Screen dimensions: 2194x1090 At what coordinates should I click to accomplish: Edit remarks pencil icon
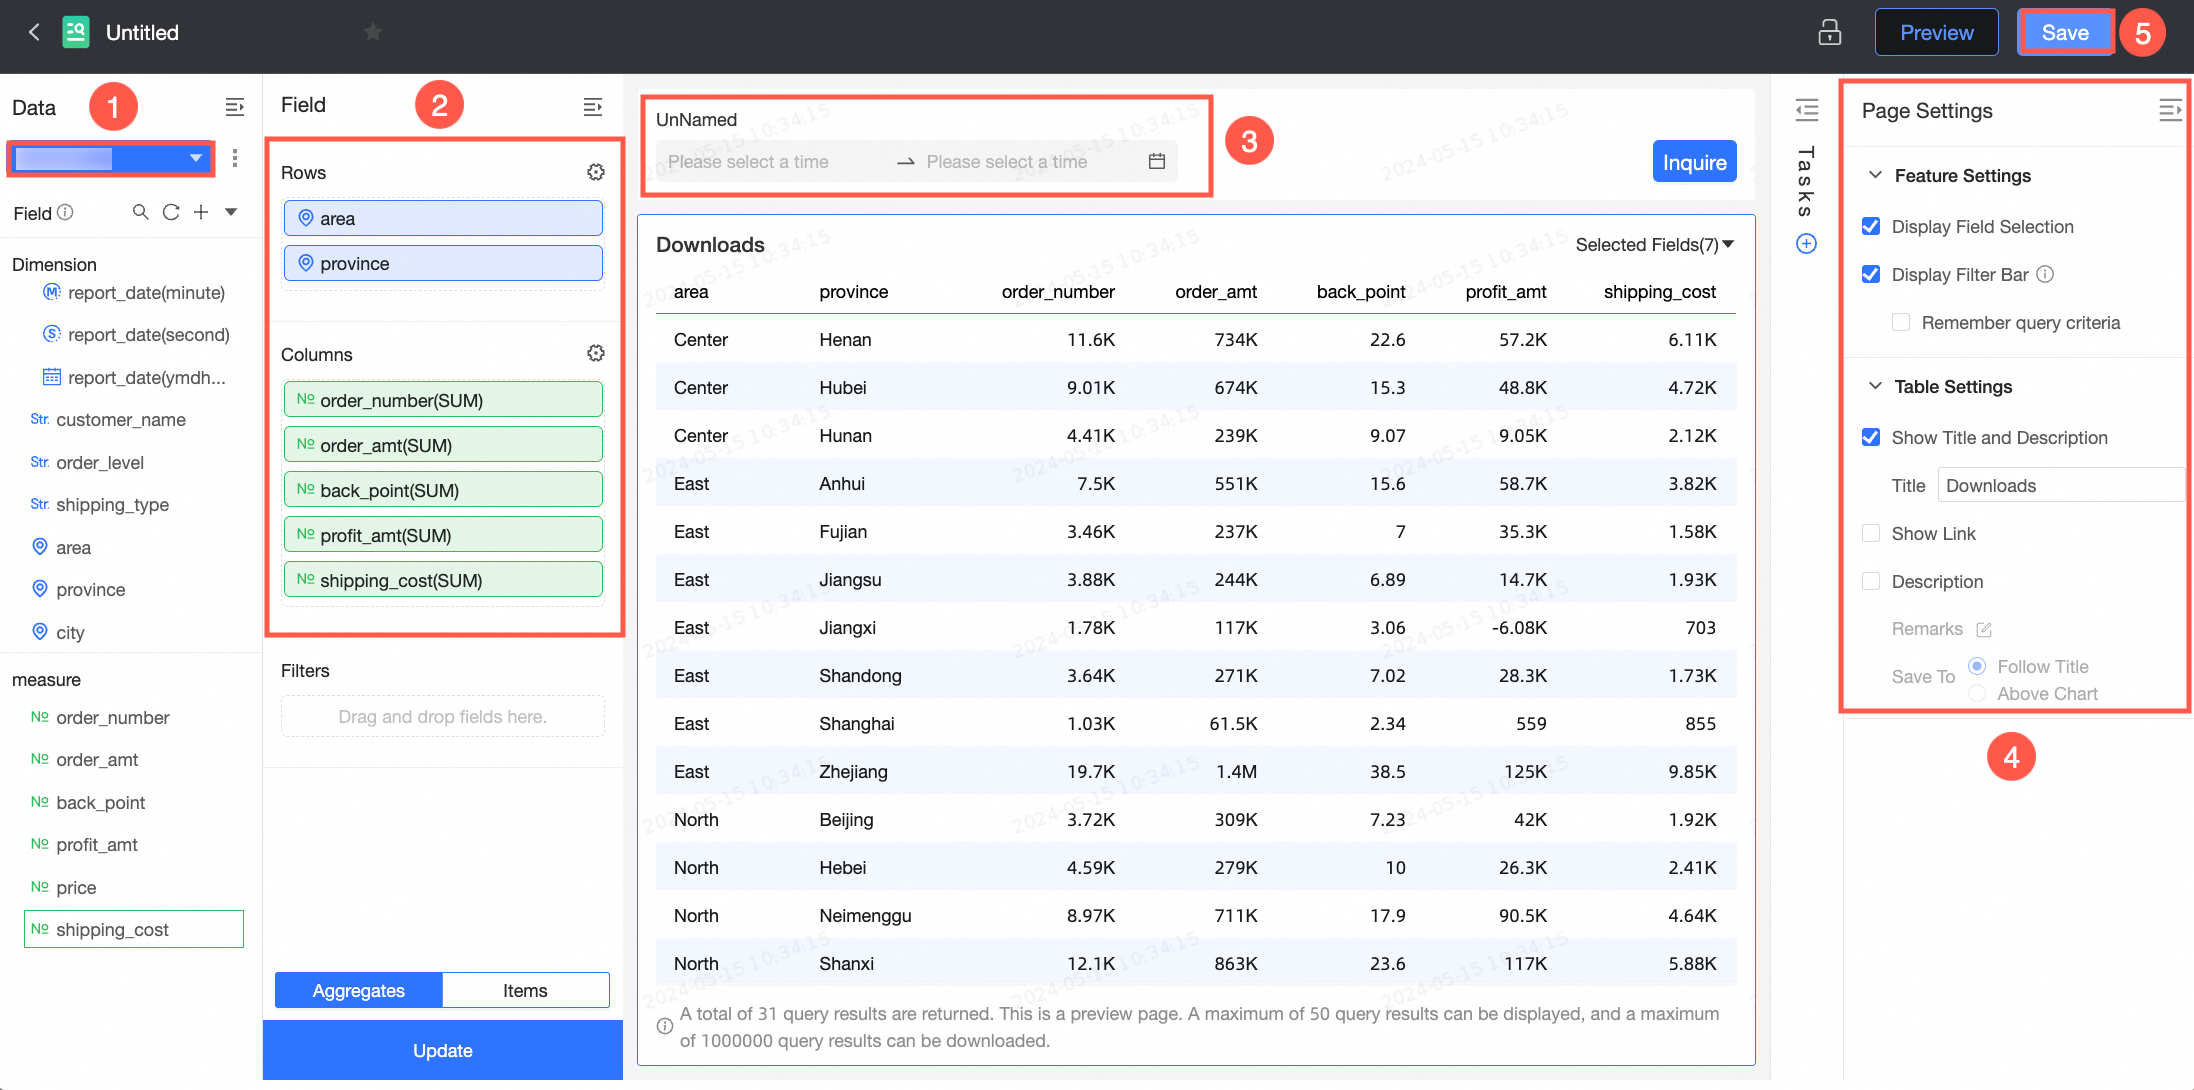pos(1984,629)
